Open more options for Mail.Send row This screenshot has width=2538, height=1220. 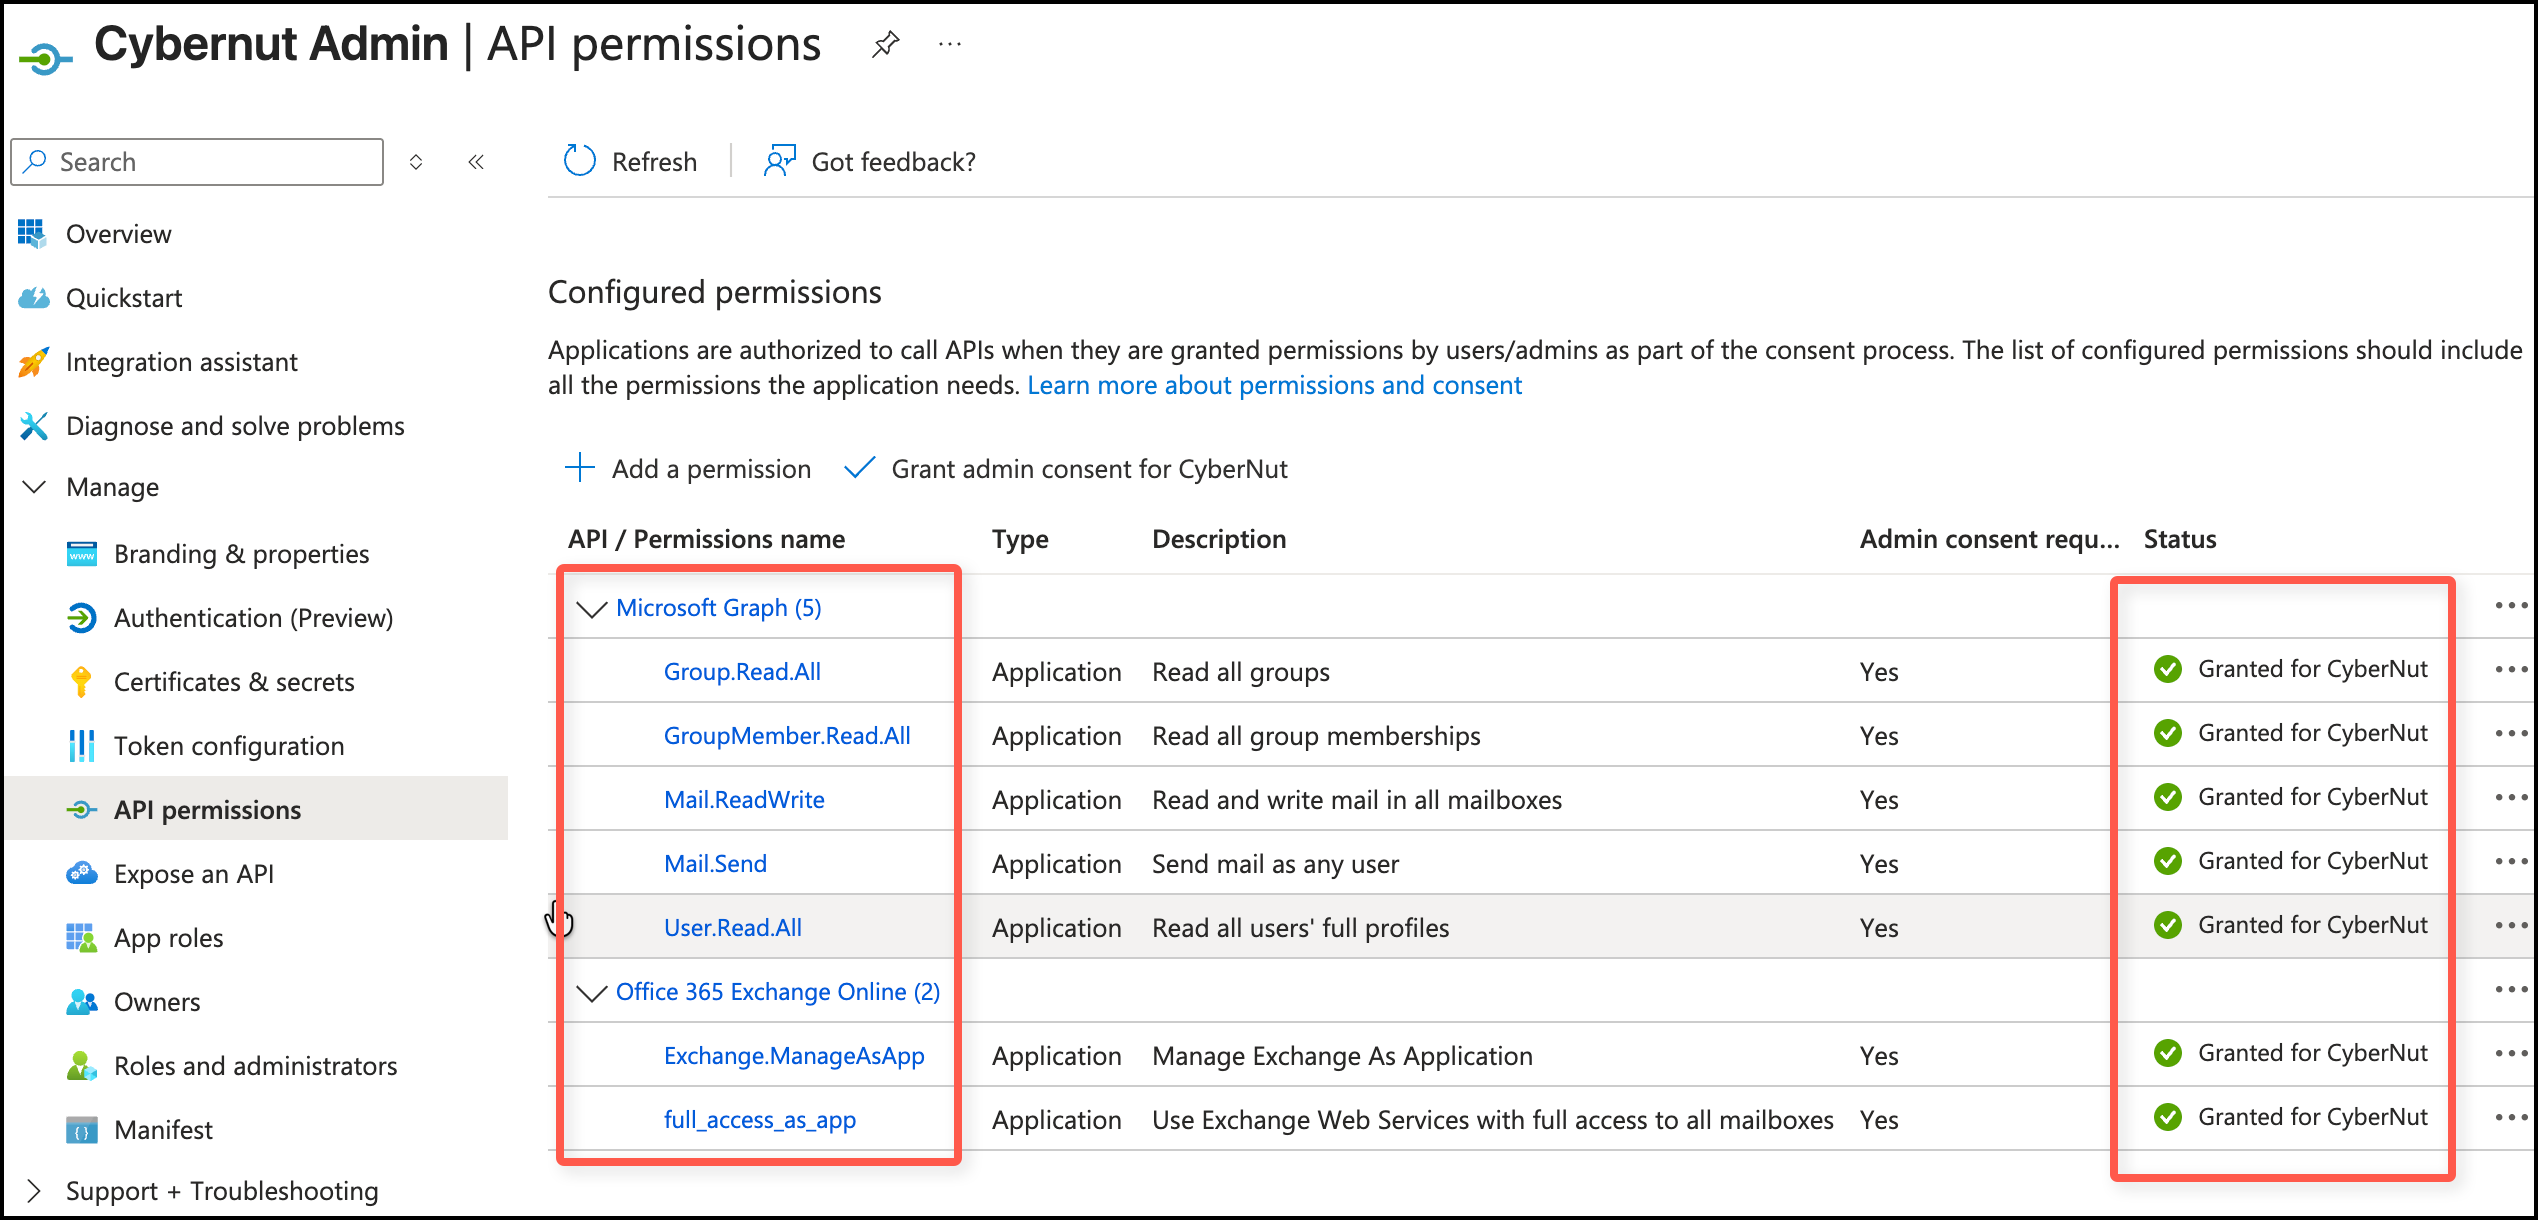tap(2510, 862)
